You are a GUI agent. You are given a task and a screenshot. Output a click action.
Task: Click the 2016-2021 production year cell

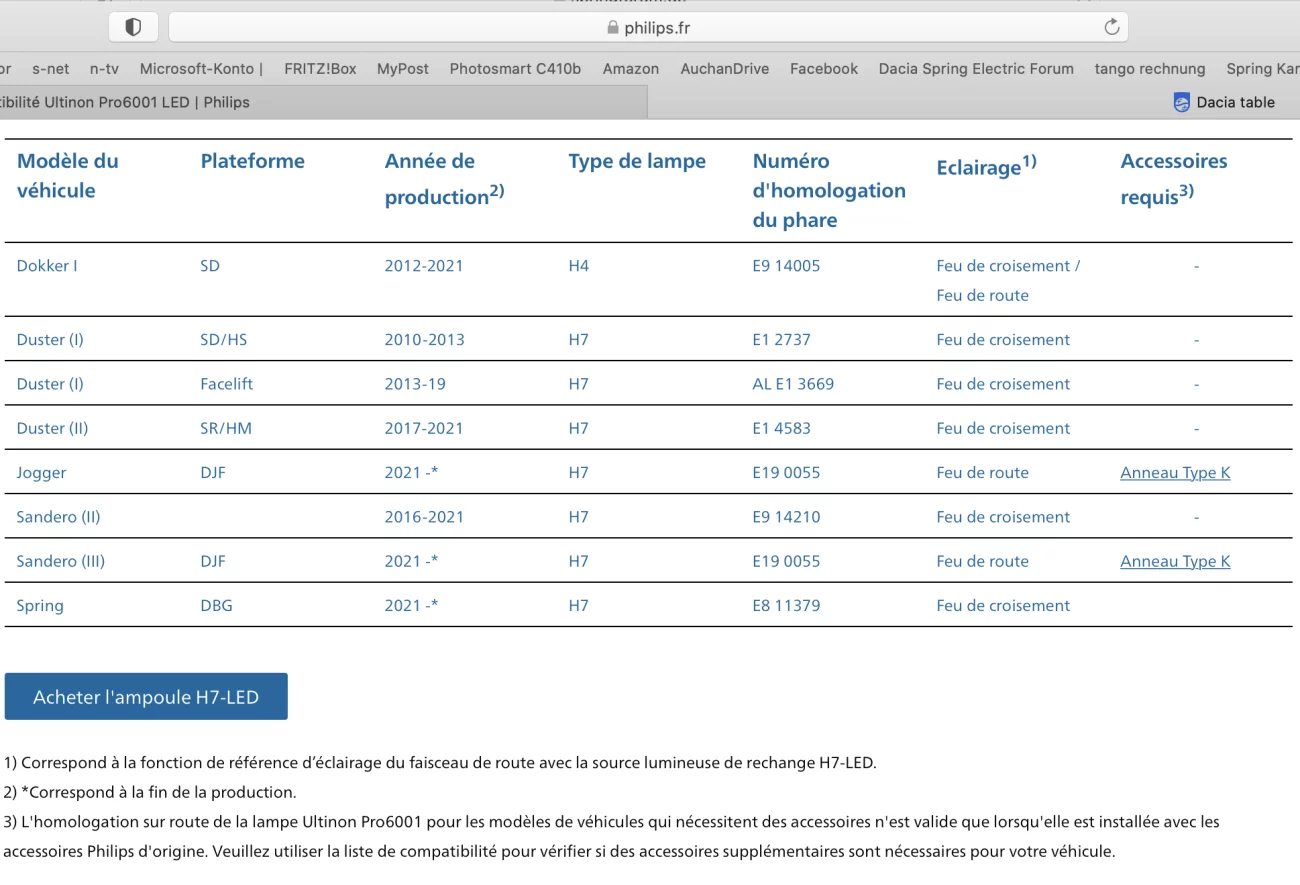424,517
